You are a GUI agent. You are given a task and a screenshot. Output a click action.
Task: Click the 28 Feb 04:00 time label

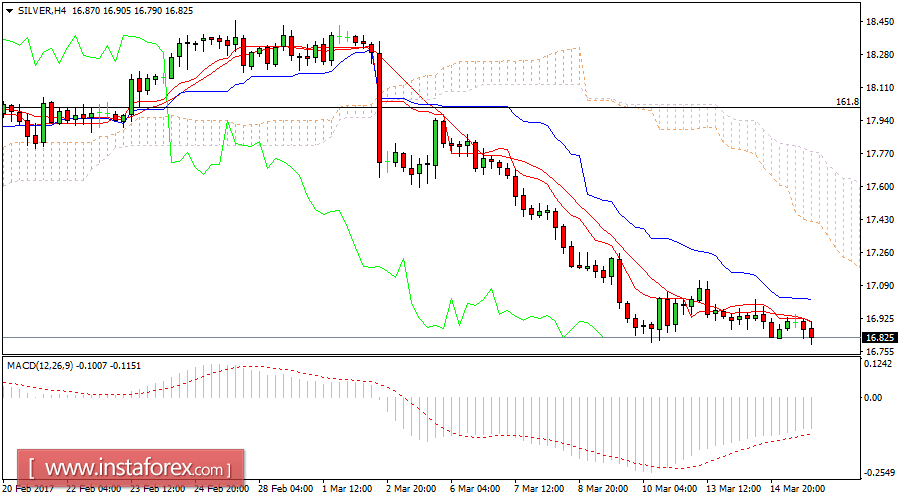(286, 489)
